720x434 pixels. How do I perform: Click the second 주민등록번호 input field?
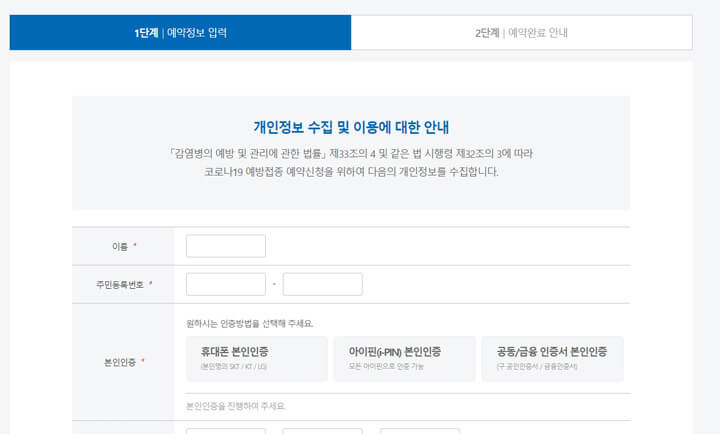323,284
